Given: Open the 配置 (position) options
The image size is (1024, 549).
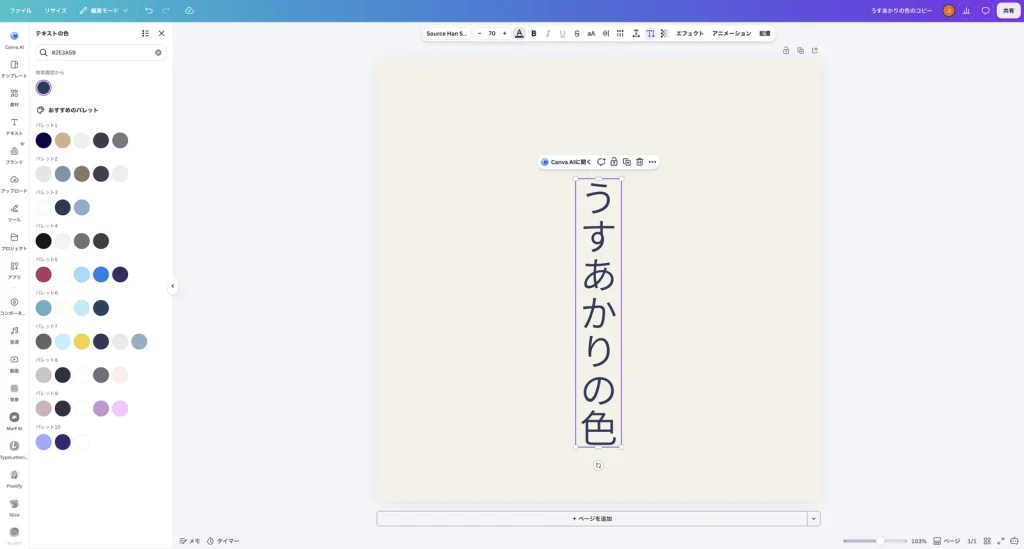Looking at the screenshot, I should 765,33.
